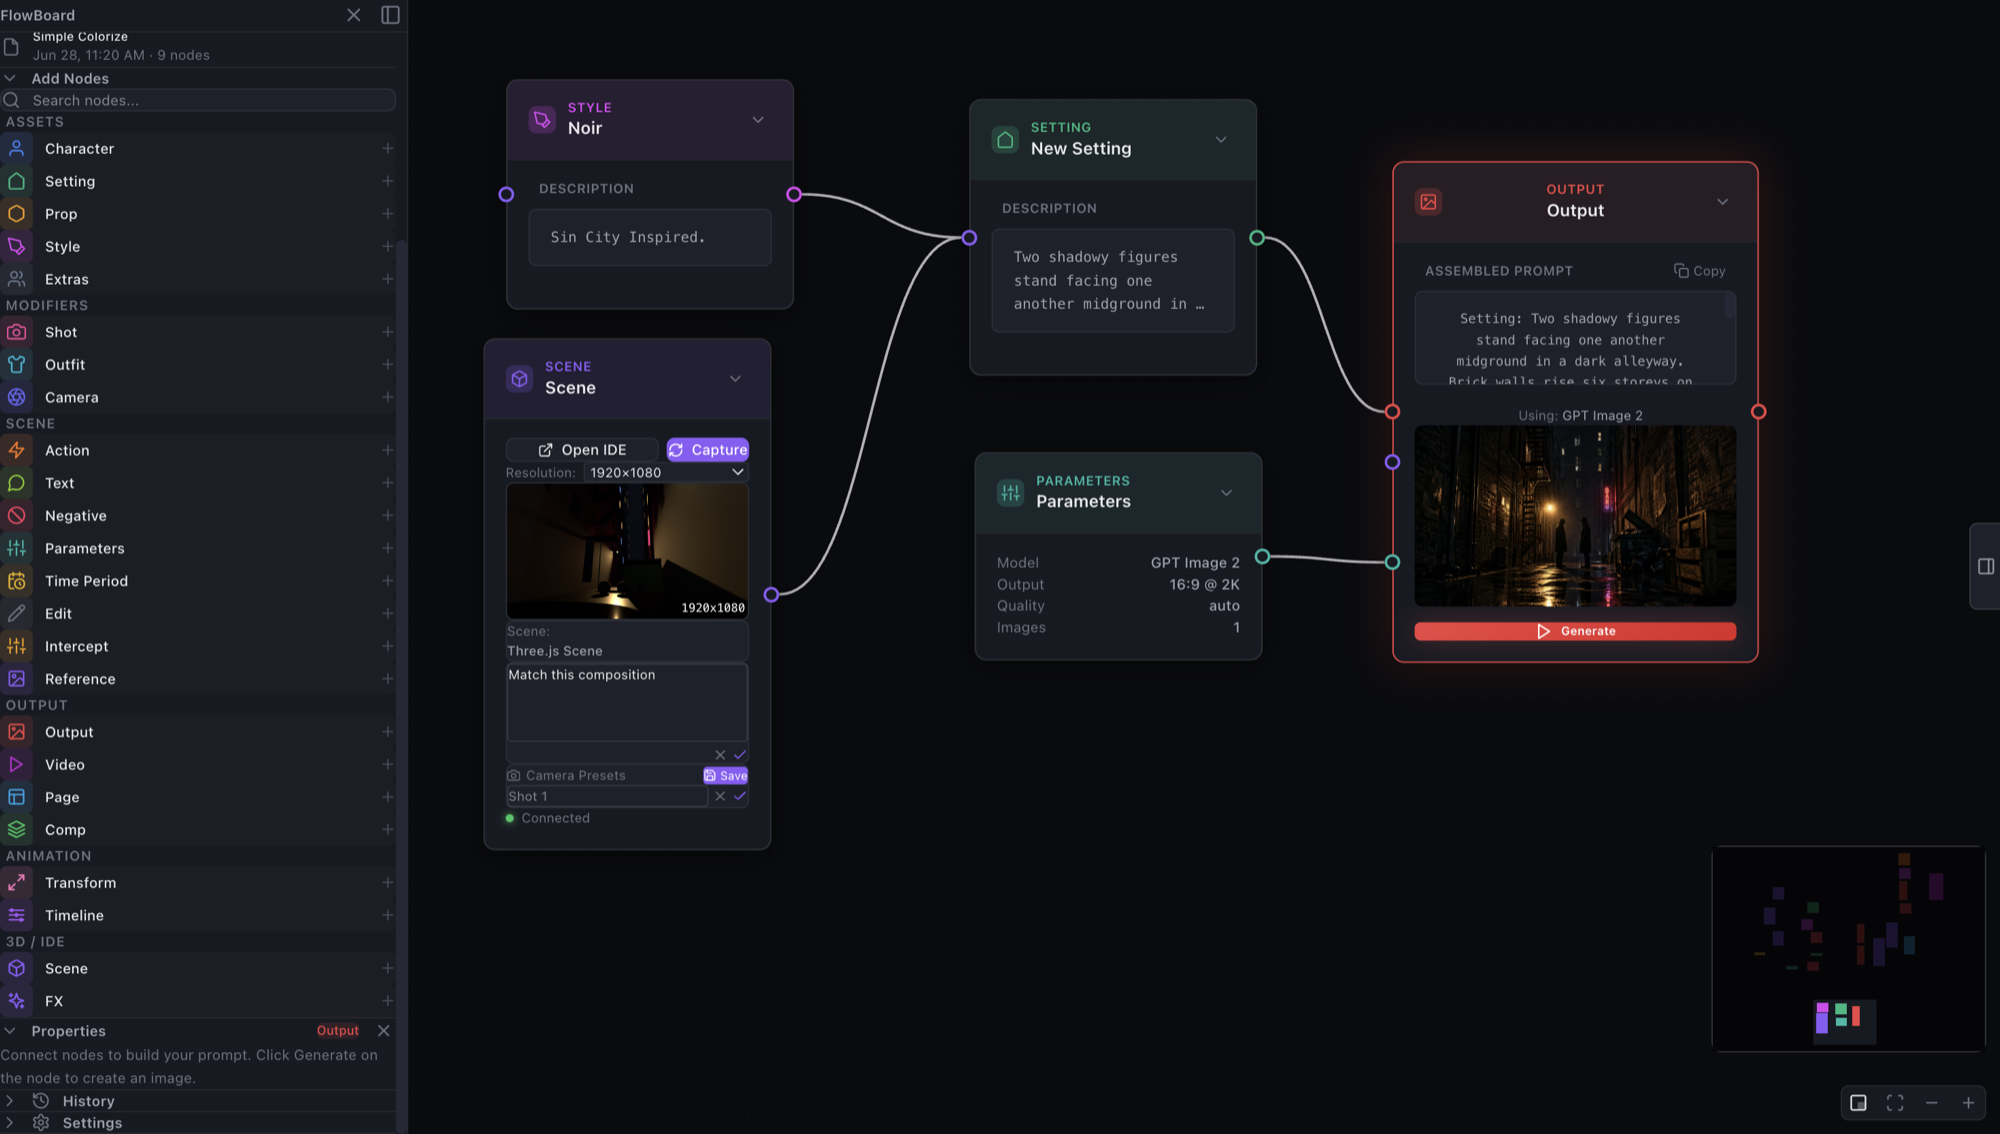Click the Style tag icon in sidebar
The width and height of the screenshot is (2000, 1134).
(x=17, y=246)
